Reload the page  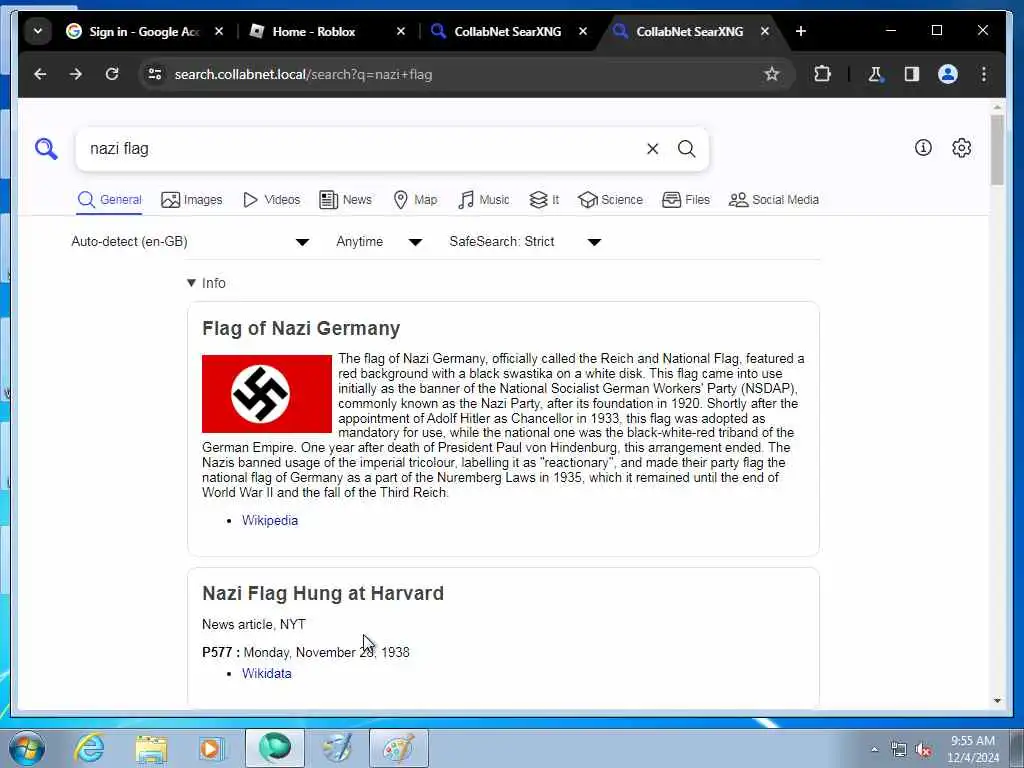(x=112, y=74)
